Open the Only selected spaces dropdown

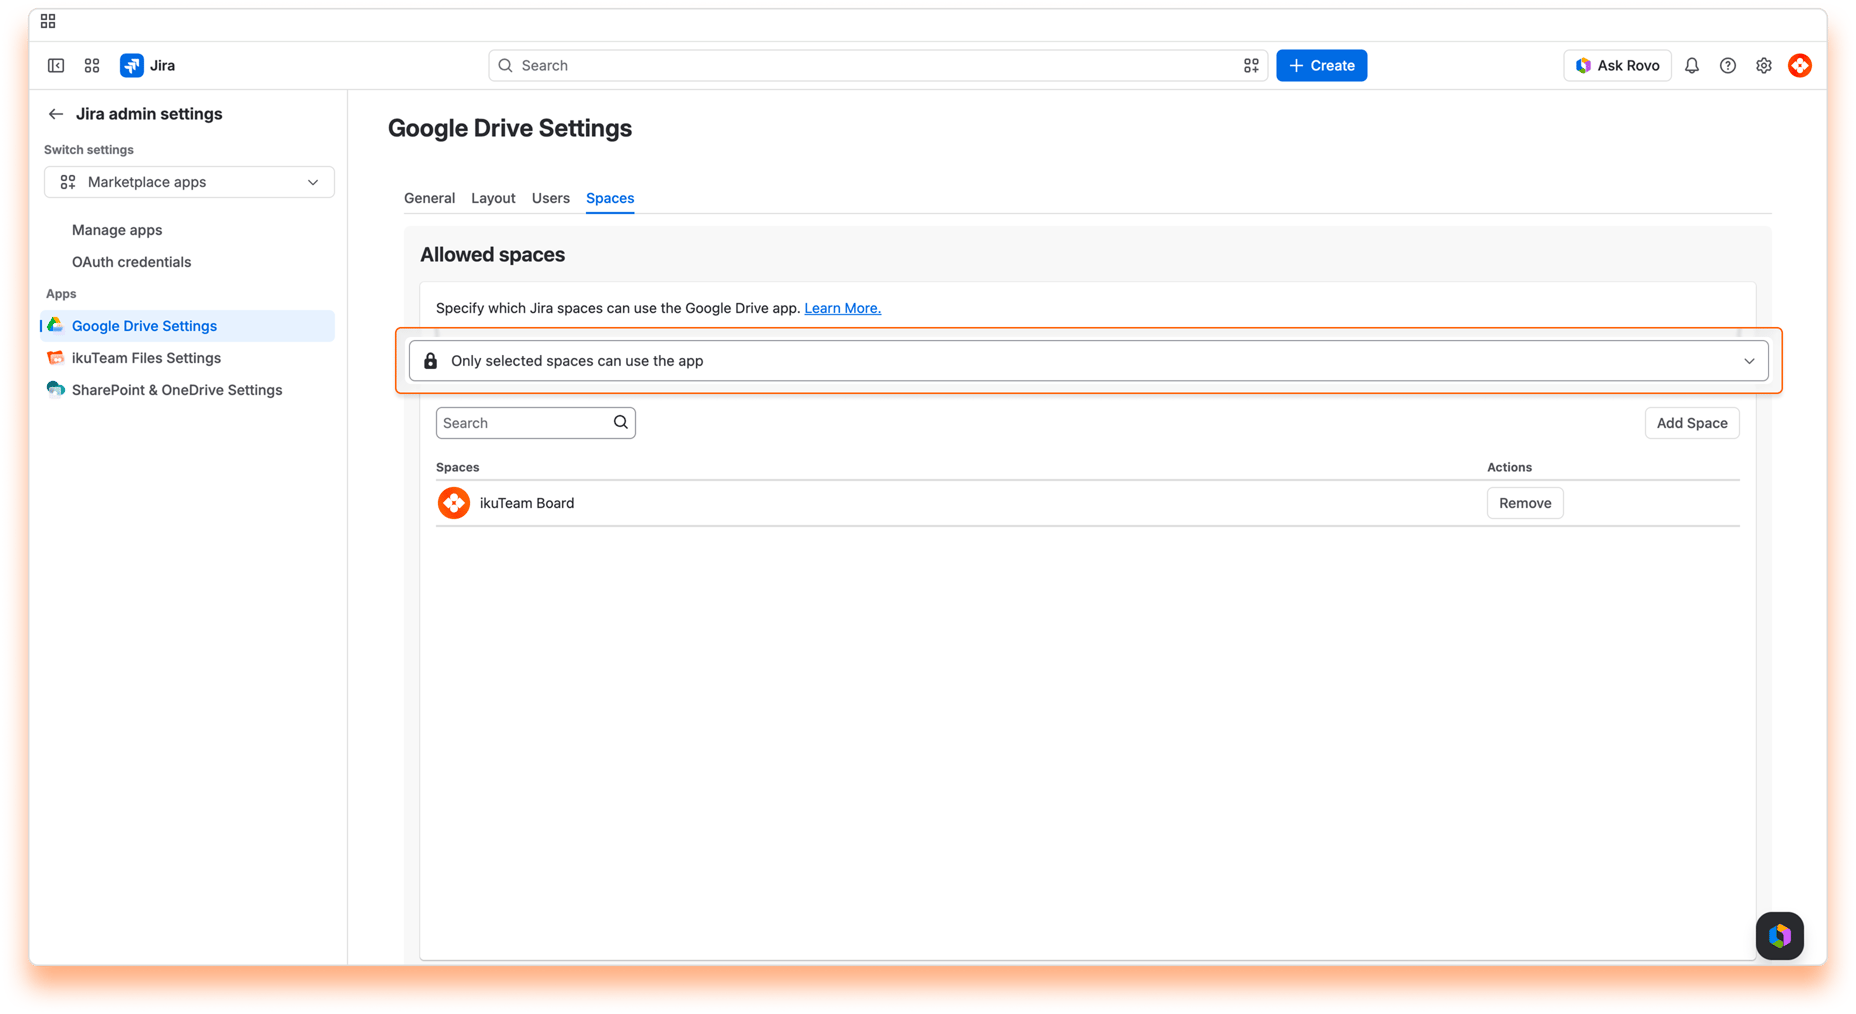tap(1088, 361)
